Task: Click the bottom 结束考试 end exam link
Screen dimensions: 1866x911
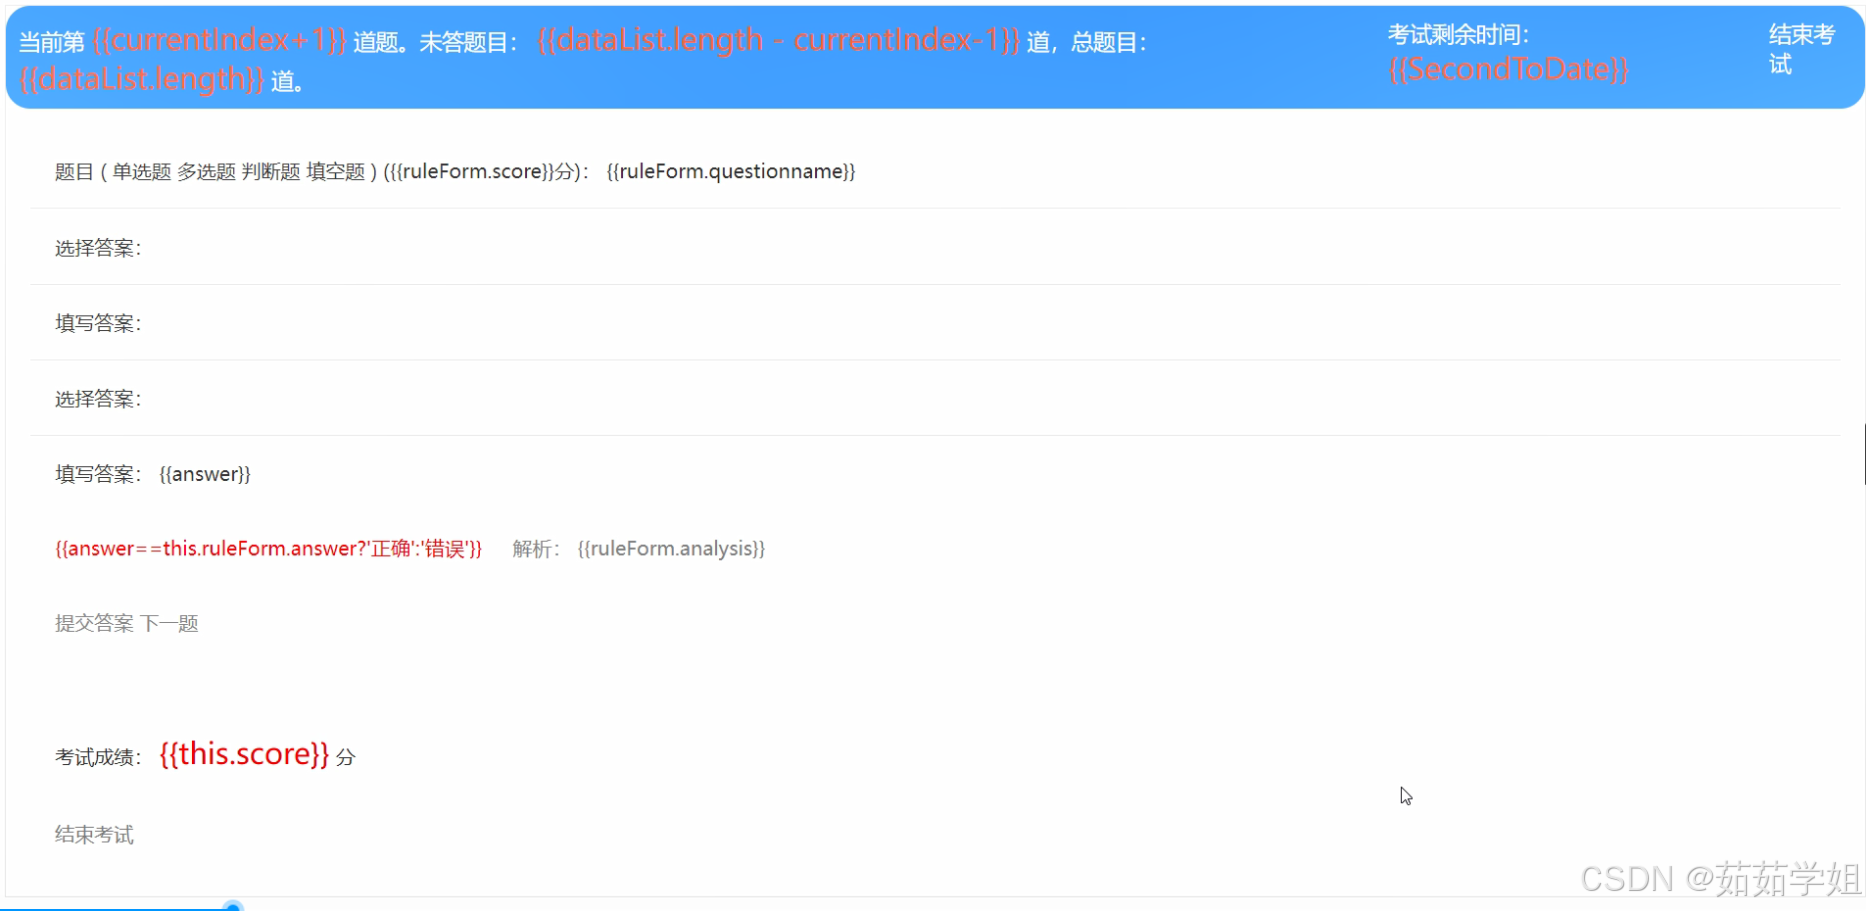Action: point(93,834)
